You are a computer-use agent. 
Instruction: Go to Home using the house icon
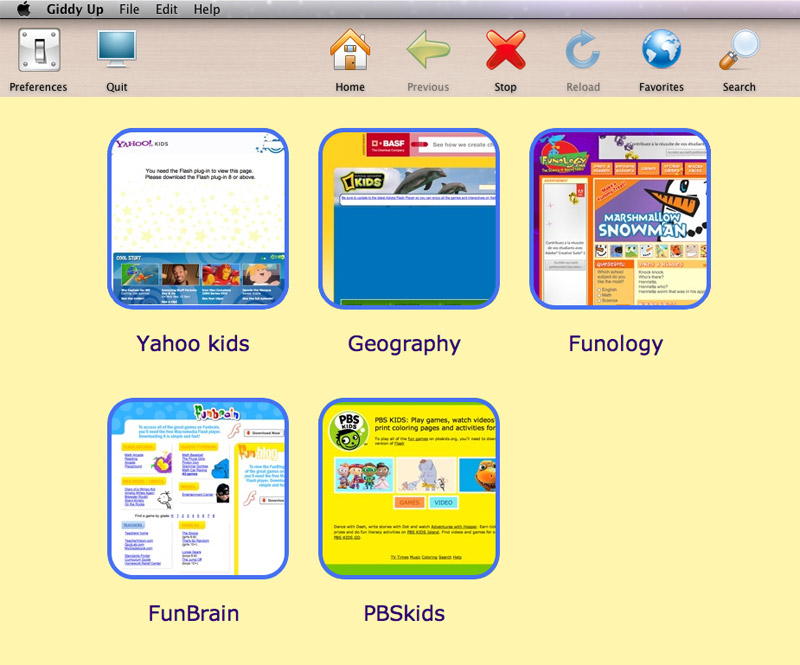click(x=350, y=49)
